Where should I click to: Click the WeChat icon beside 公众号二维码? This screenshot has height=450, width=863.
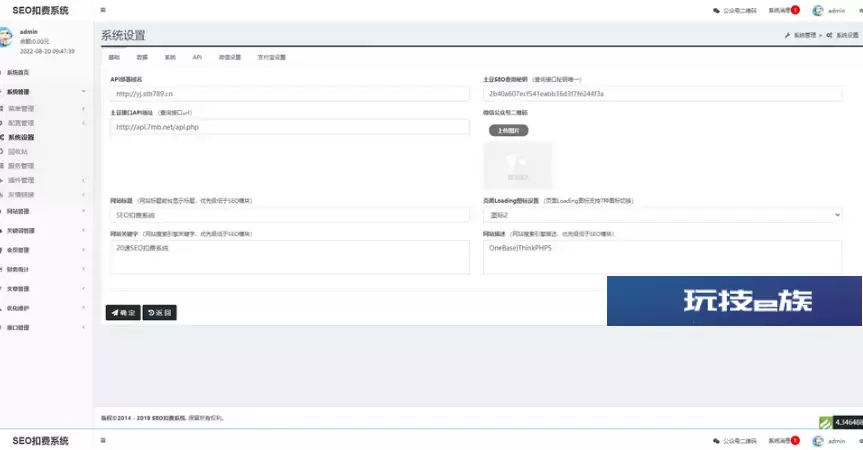point(716,10)
